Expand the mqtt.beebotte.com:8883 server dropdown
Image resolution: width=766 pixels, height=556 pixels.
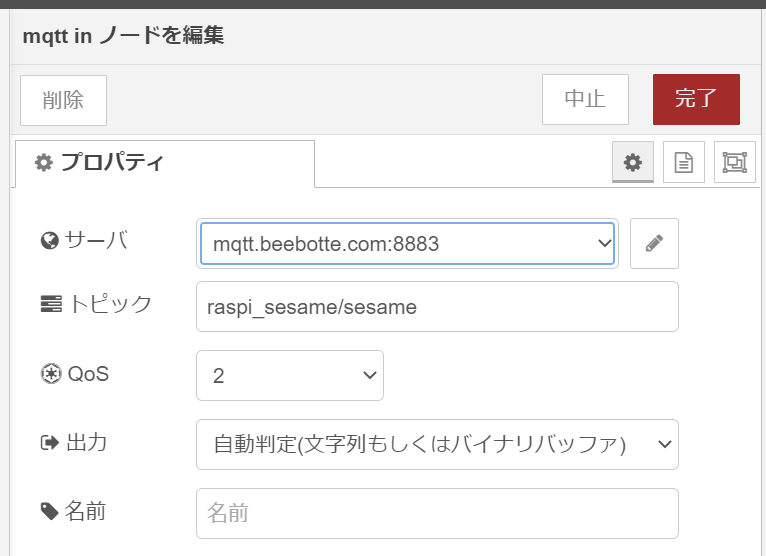(407, 243)
